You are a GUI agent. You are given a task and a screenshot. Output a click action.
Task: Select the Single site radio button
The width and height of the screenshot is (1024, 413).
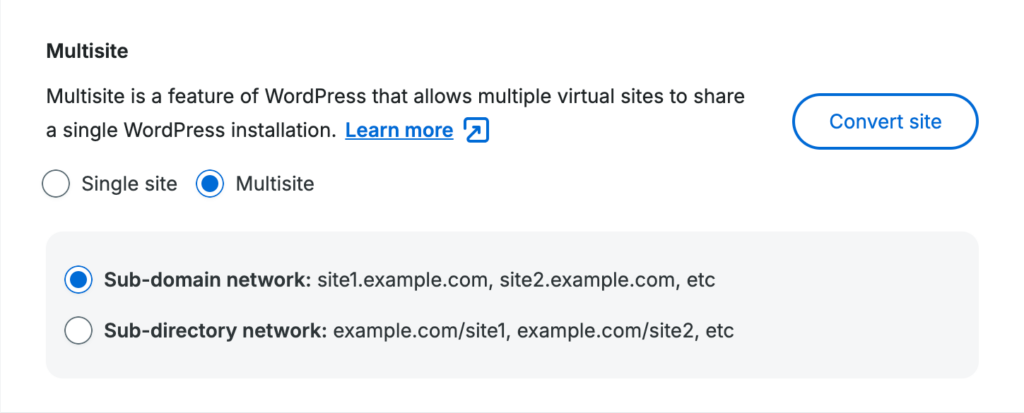(x=57, y=184)
